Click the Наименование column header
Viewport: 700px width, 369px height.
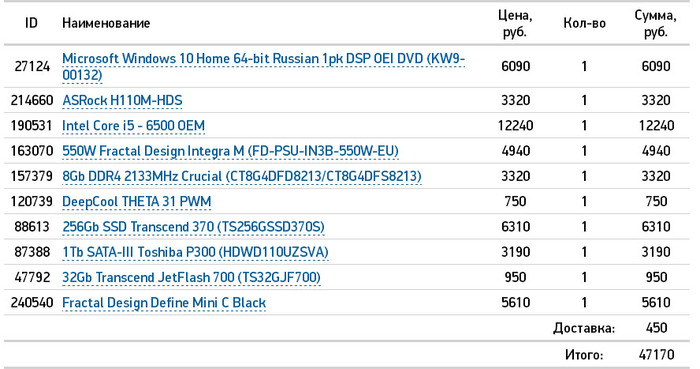pos(106,23)
